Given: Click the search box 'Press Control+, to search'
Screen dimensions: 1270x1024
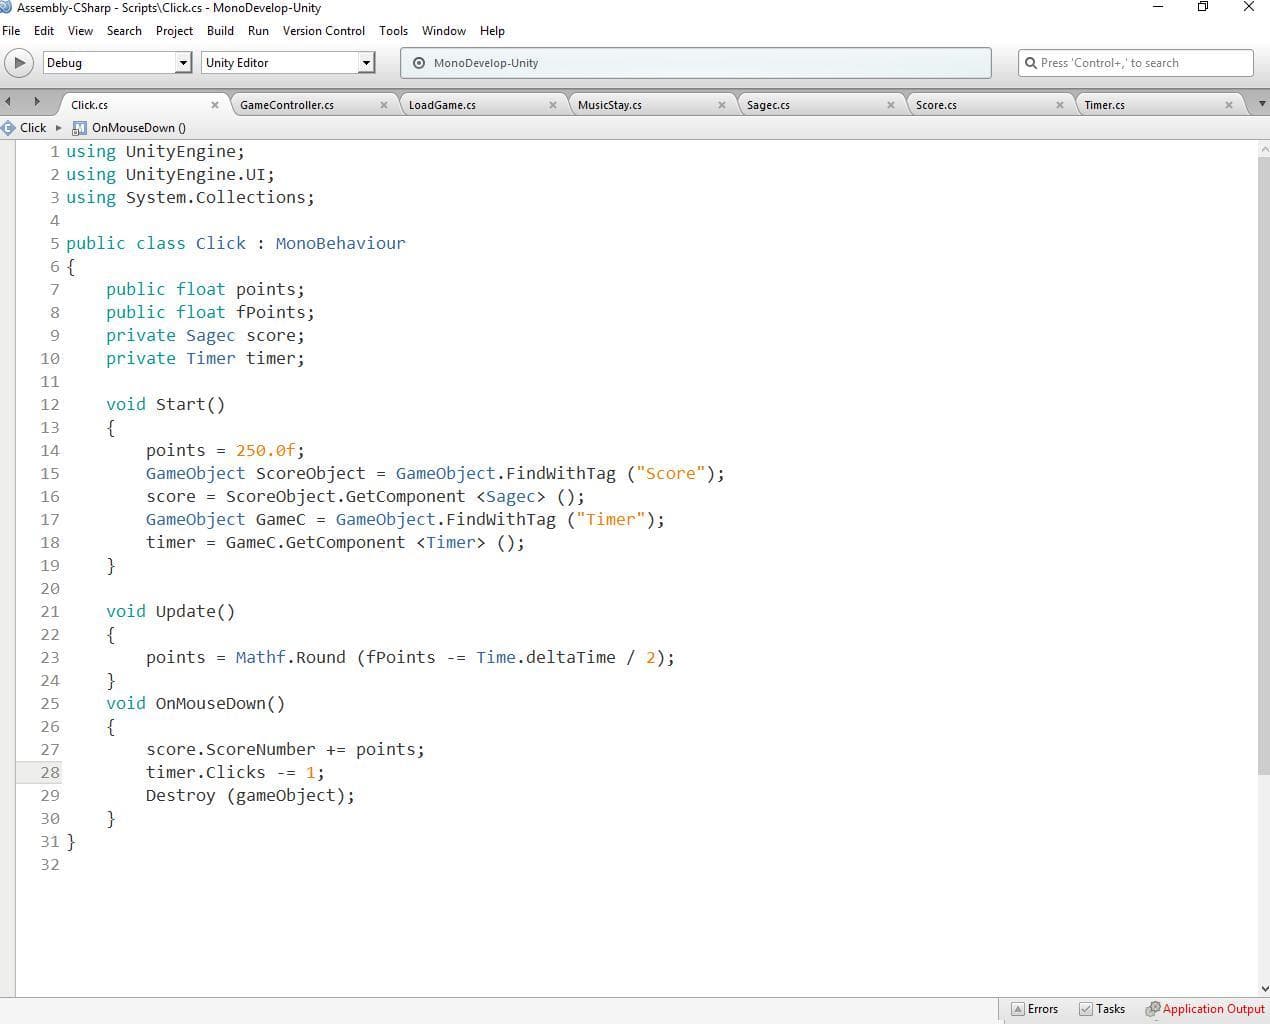Looking at the screenshot, I should [x=1135, y=63].
